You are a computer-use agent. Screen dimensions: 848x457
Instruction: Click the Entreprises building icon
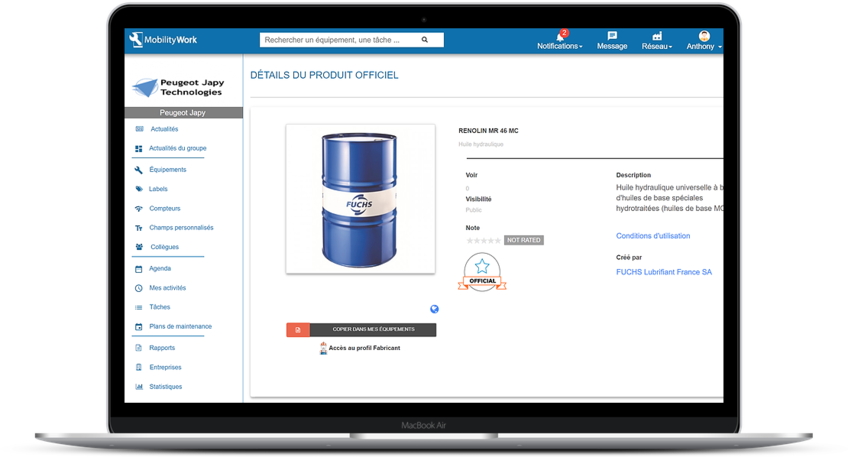pyautogui.click(x=138, y=367)
